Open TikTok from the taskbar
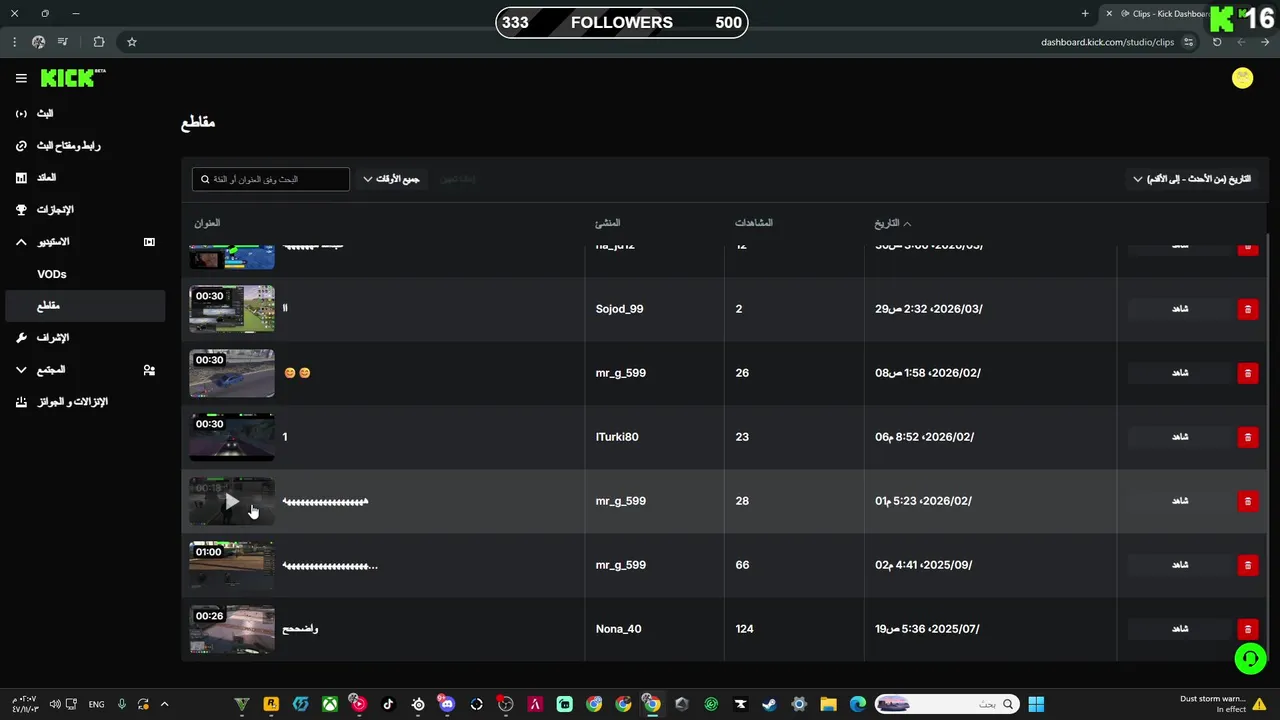The height and width of the screenshot is (720, 1280). click(388, 704)
